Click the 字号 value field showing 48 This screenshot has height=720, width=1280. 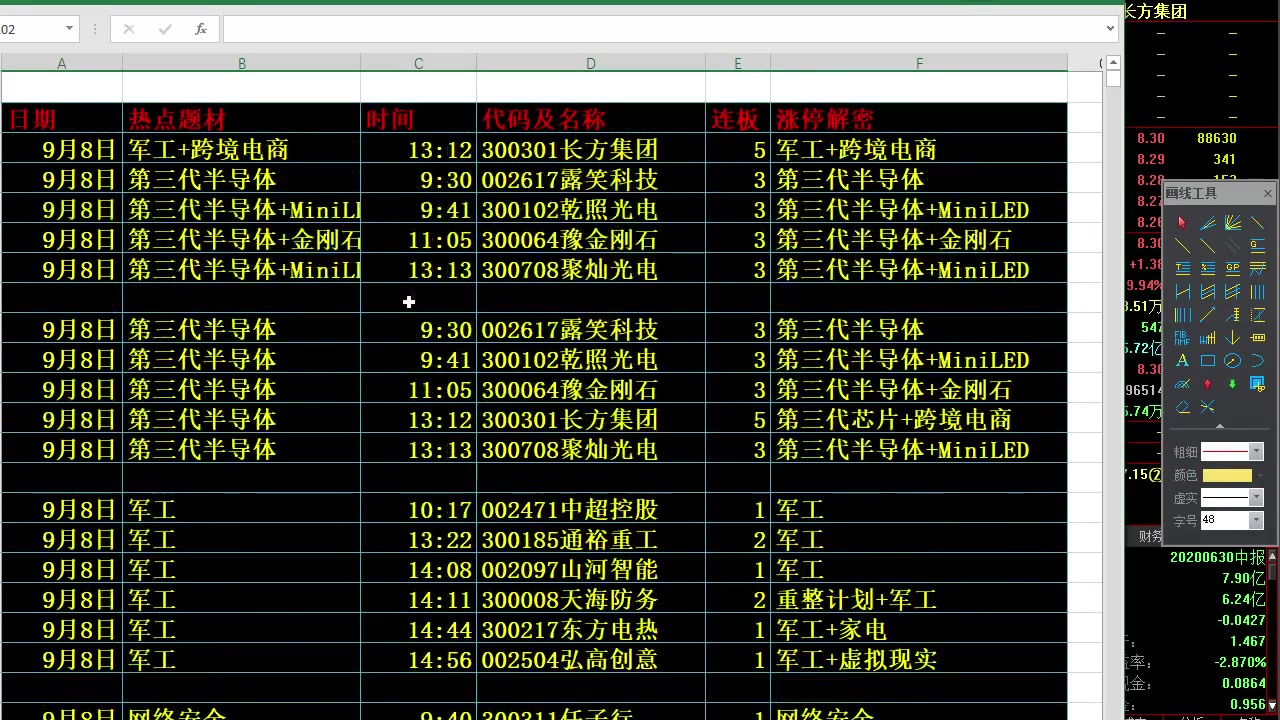coord(1225,520)
